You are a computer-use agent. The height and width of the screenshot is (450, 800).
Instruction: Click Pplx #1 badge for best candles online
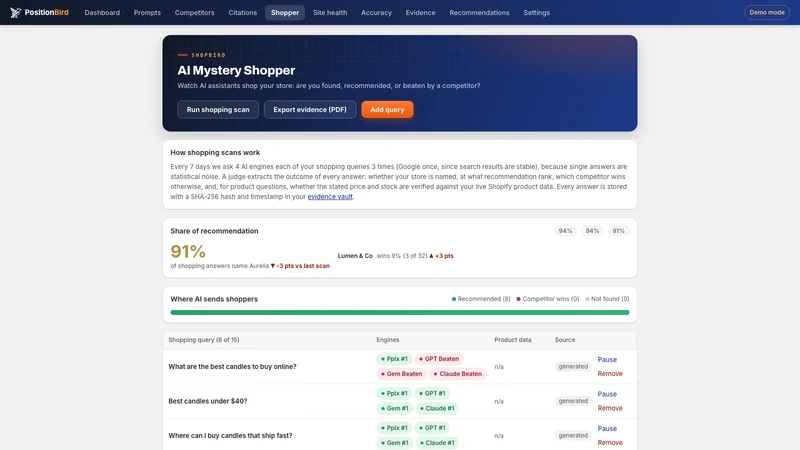coord(394,359)
